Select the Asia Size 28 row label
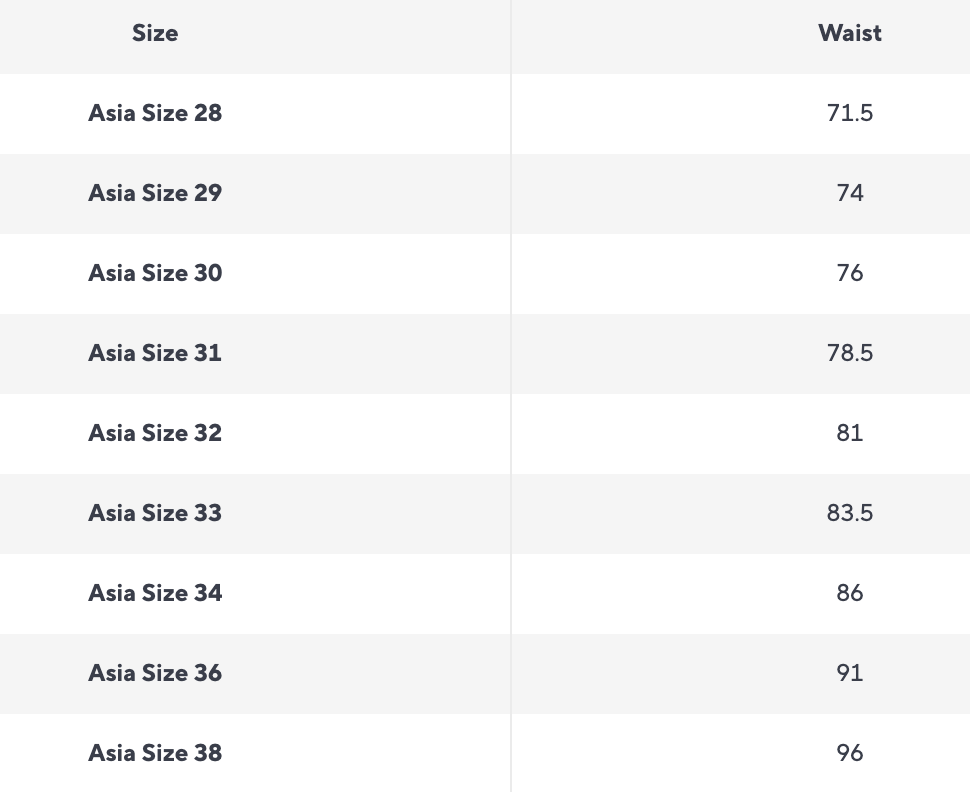 coord(155,113)
